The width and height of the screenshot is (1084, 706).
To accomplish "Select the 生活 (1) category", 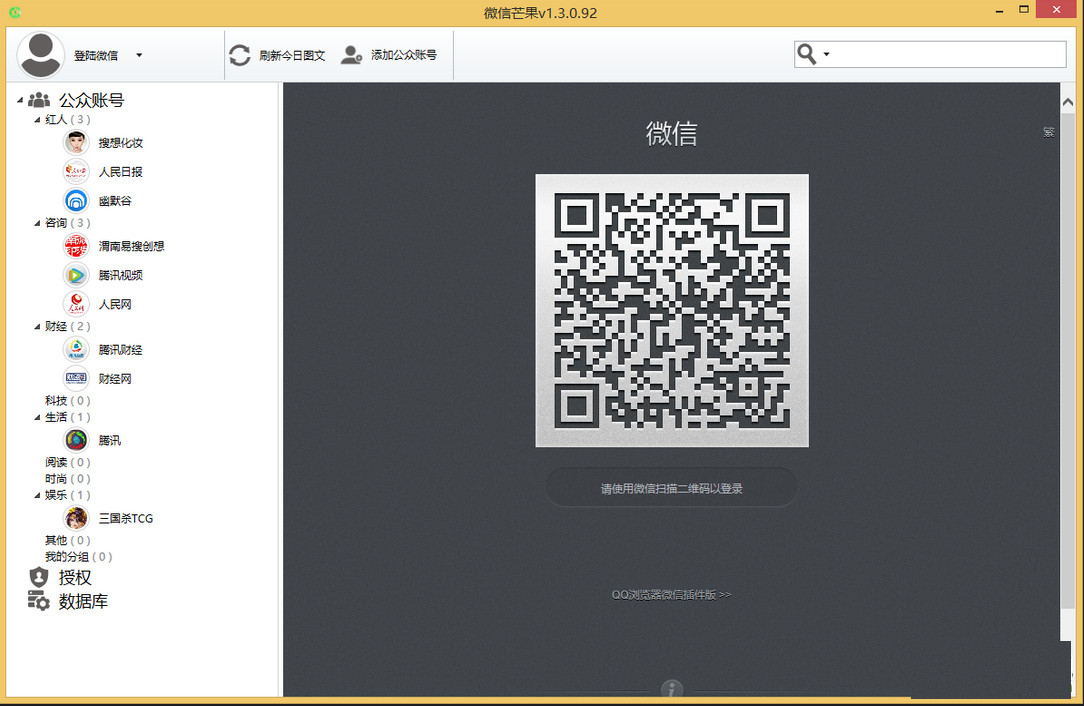I will pos(68,417).
